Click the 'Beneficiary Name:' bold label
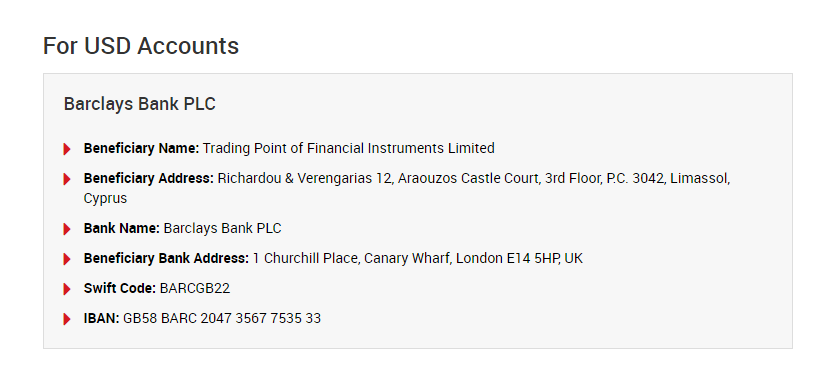This screenshot has height=377, width=826. 141,148
